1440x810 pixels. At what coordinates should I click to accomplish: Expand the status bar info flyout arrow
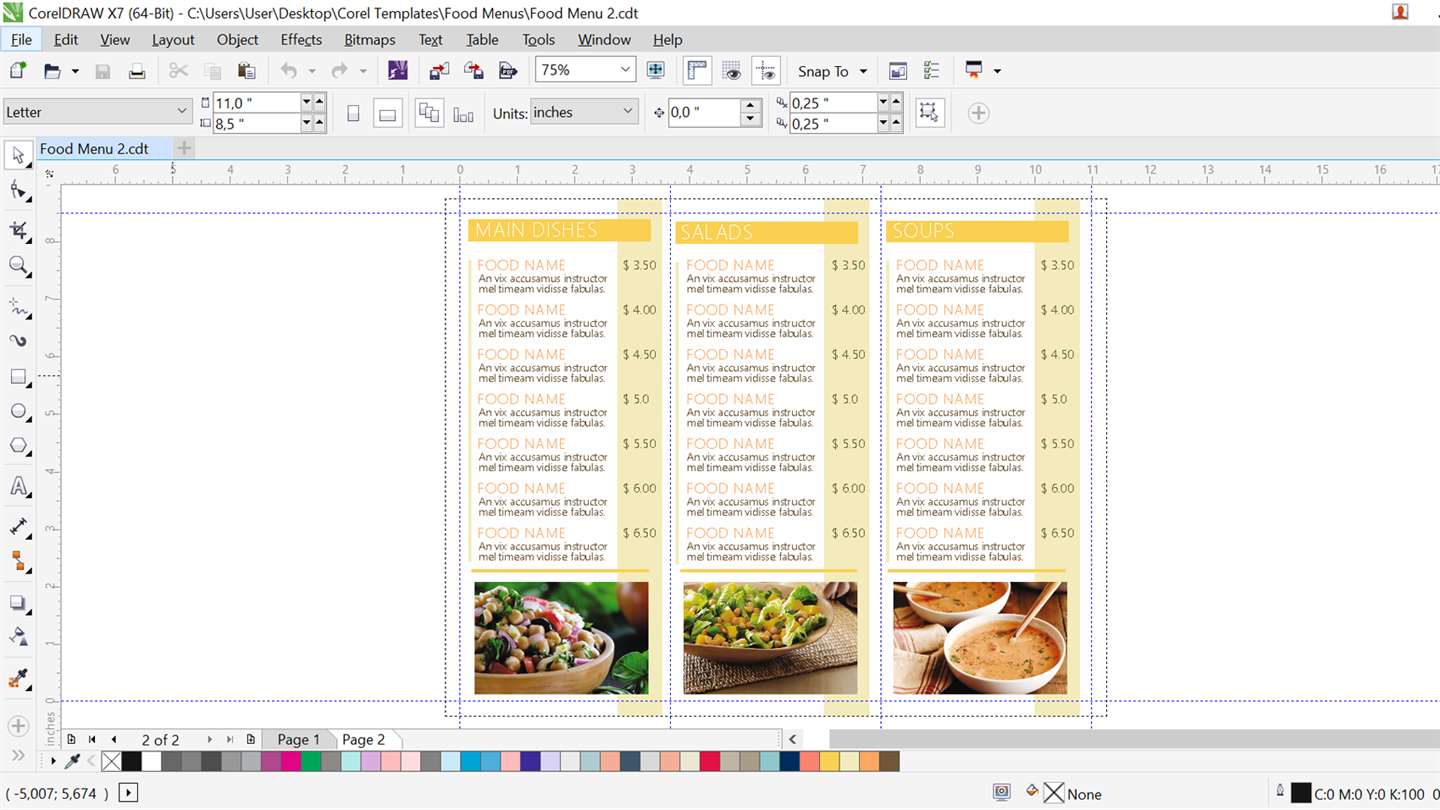click(128, 793)
